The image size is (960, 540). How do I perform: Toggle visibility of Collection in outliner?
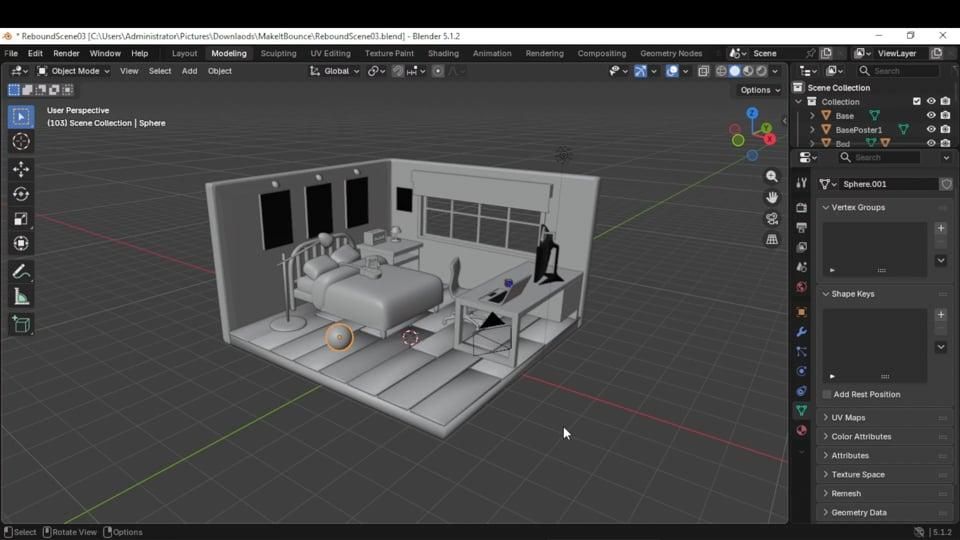pos(931,101)
